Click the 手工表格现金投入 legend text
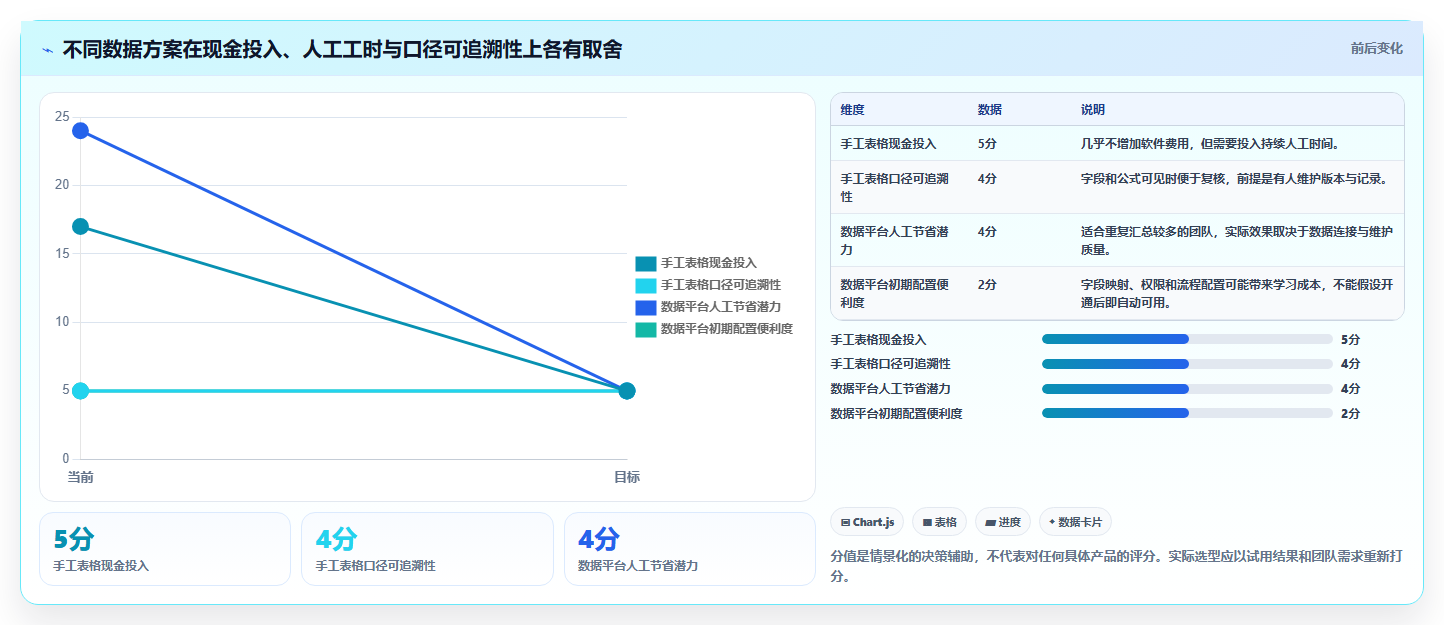The image size is (1444, 625). [709, 263]
